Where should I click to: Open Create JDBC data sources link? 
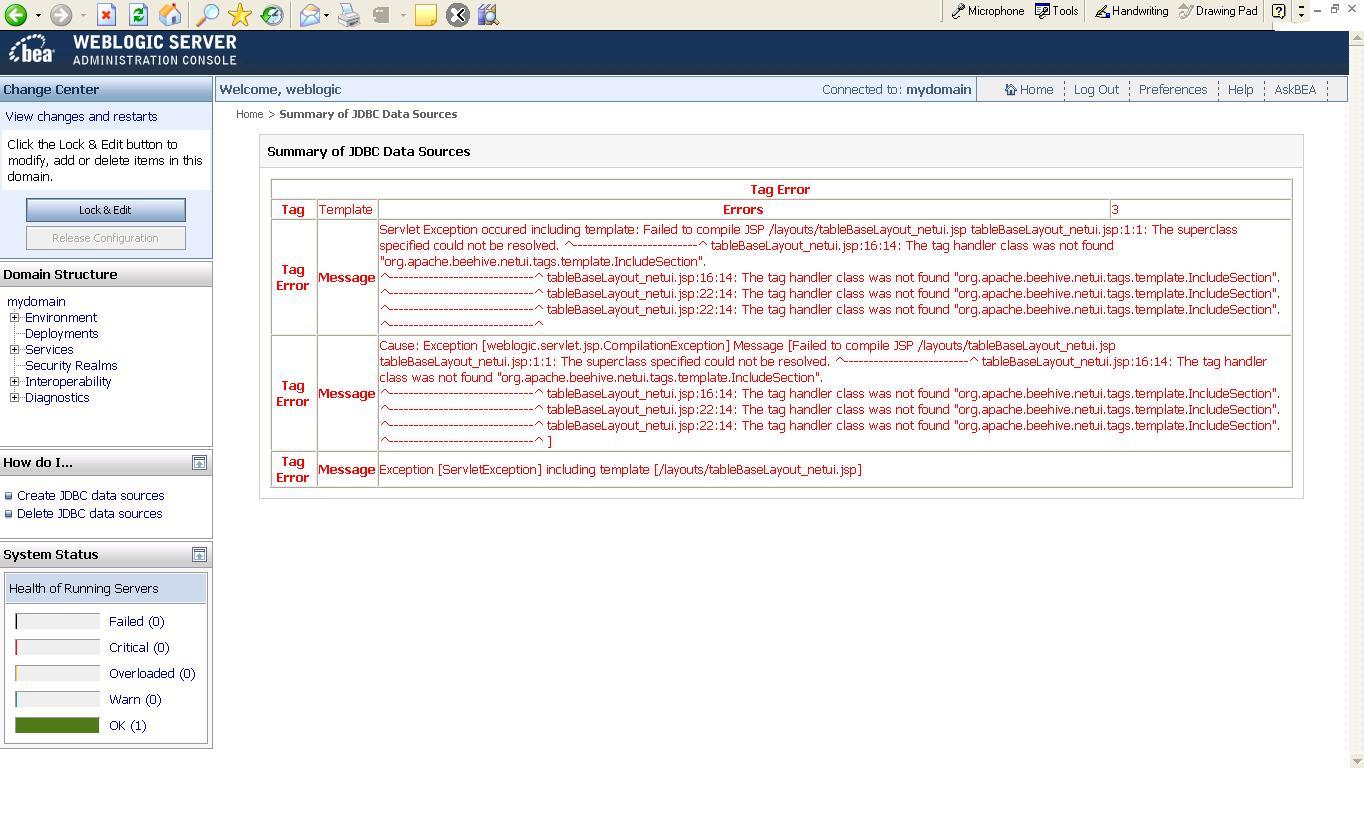tap(90, 496)
